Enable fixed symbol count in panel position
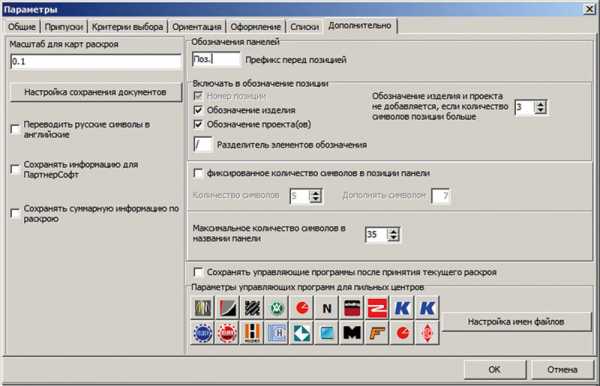This screenshot has height=386, width=600. (198, 173)
